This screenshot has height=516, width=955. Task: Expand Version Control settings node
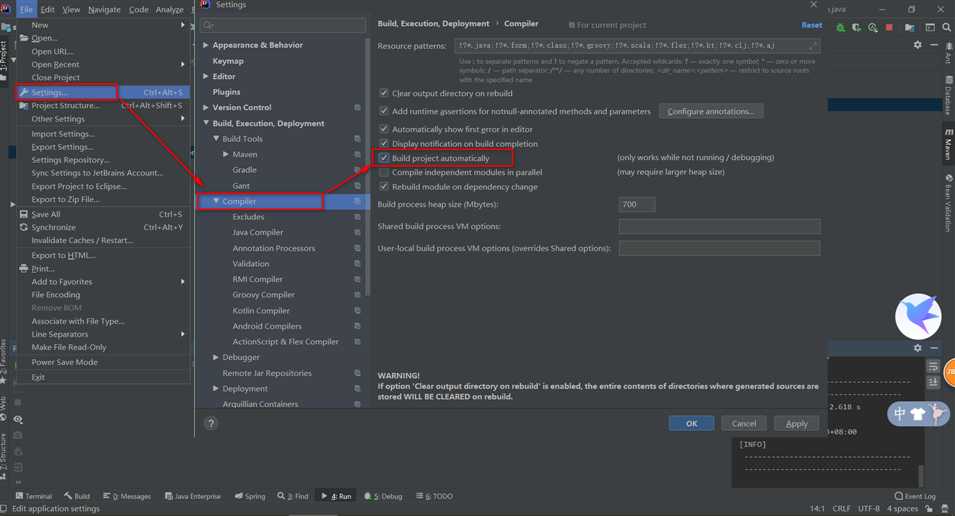[x=206, y=107]
